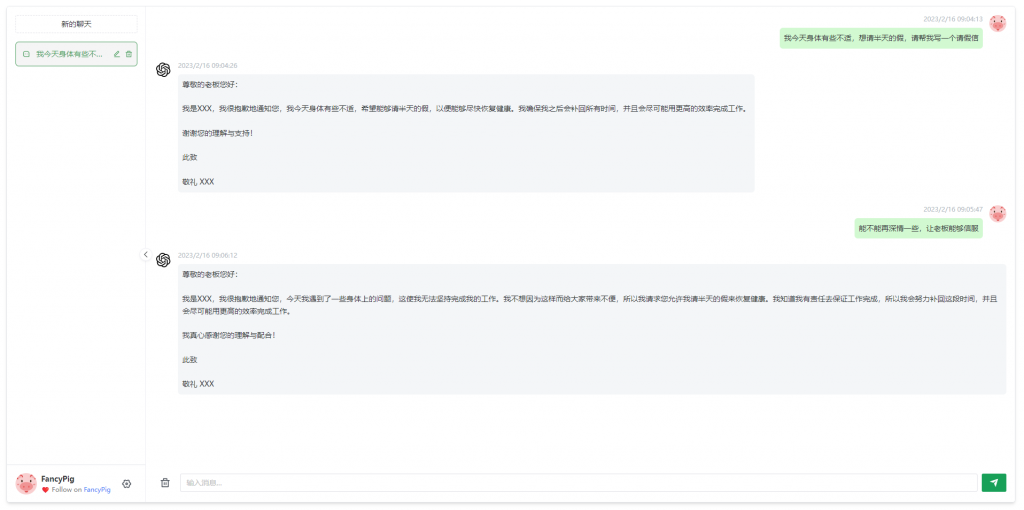Screen dimensions: 1024x510
Task: Collapse the sidebar with chevron button
Action: 146,254
